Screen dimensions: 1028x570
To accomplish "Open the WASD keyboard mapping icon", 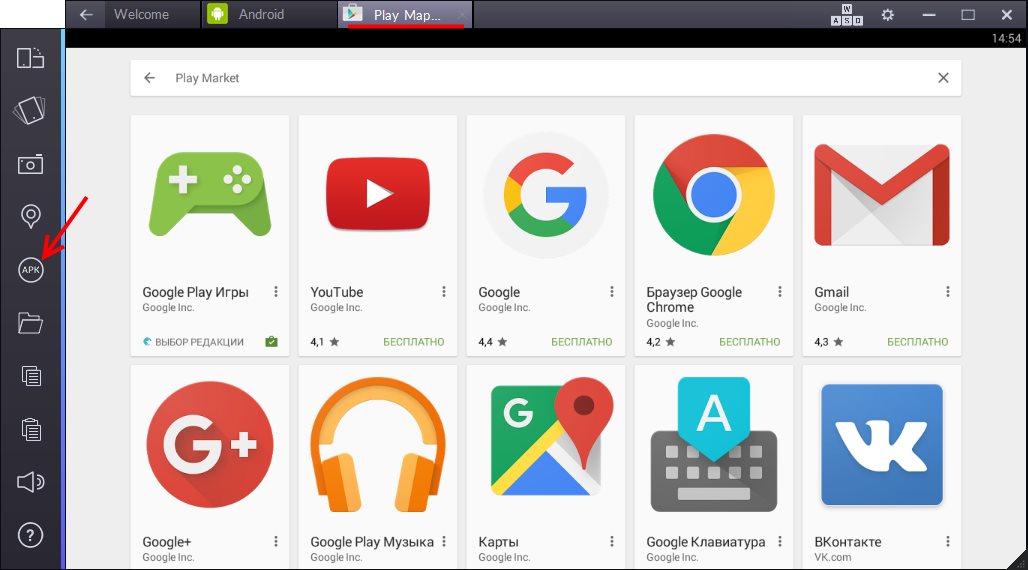I will 847,14.
